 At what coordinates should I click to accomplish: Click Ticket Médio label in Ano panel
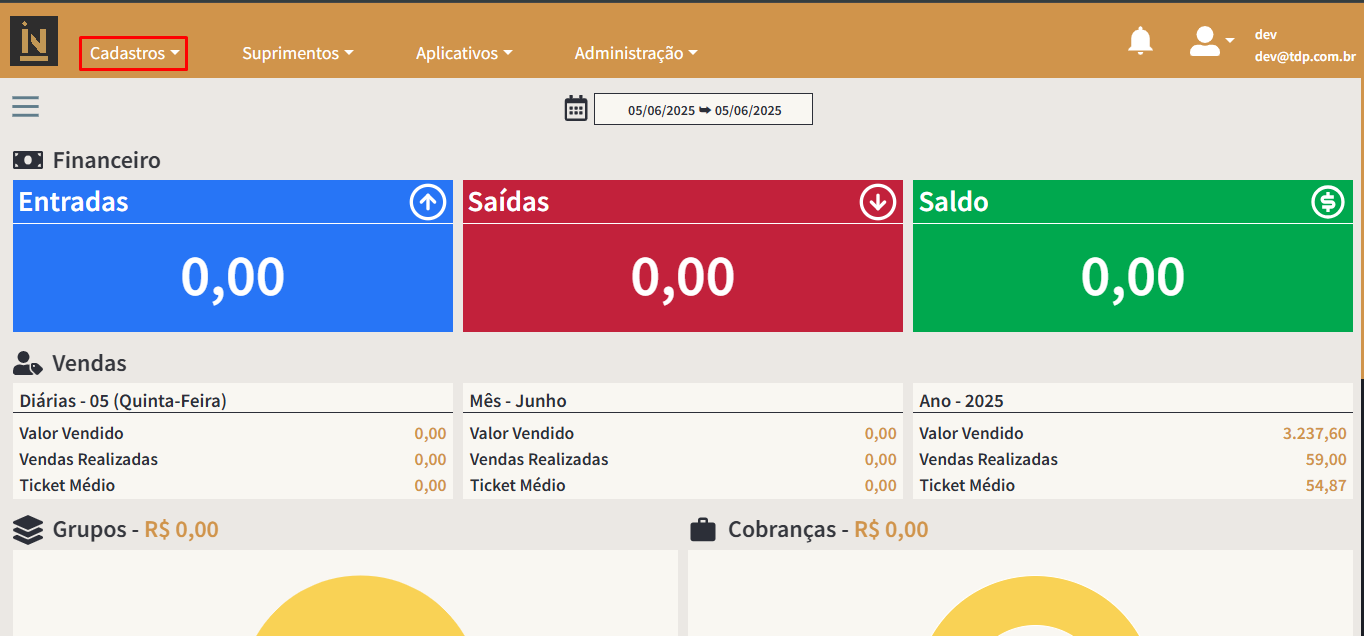[x=967, y=486]
